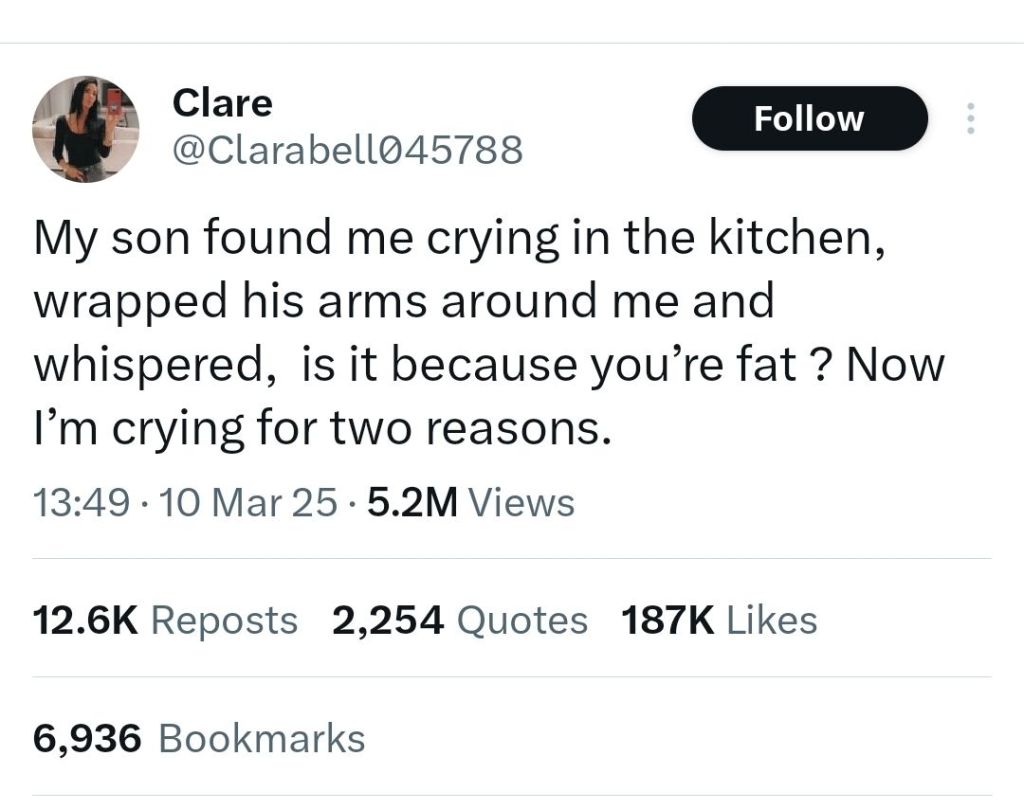Click the 6,936 bookmark count number
This screenshot has height=810, width=1024.
tap(89, 738)
